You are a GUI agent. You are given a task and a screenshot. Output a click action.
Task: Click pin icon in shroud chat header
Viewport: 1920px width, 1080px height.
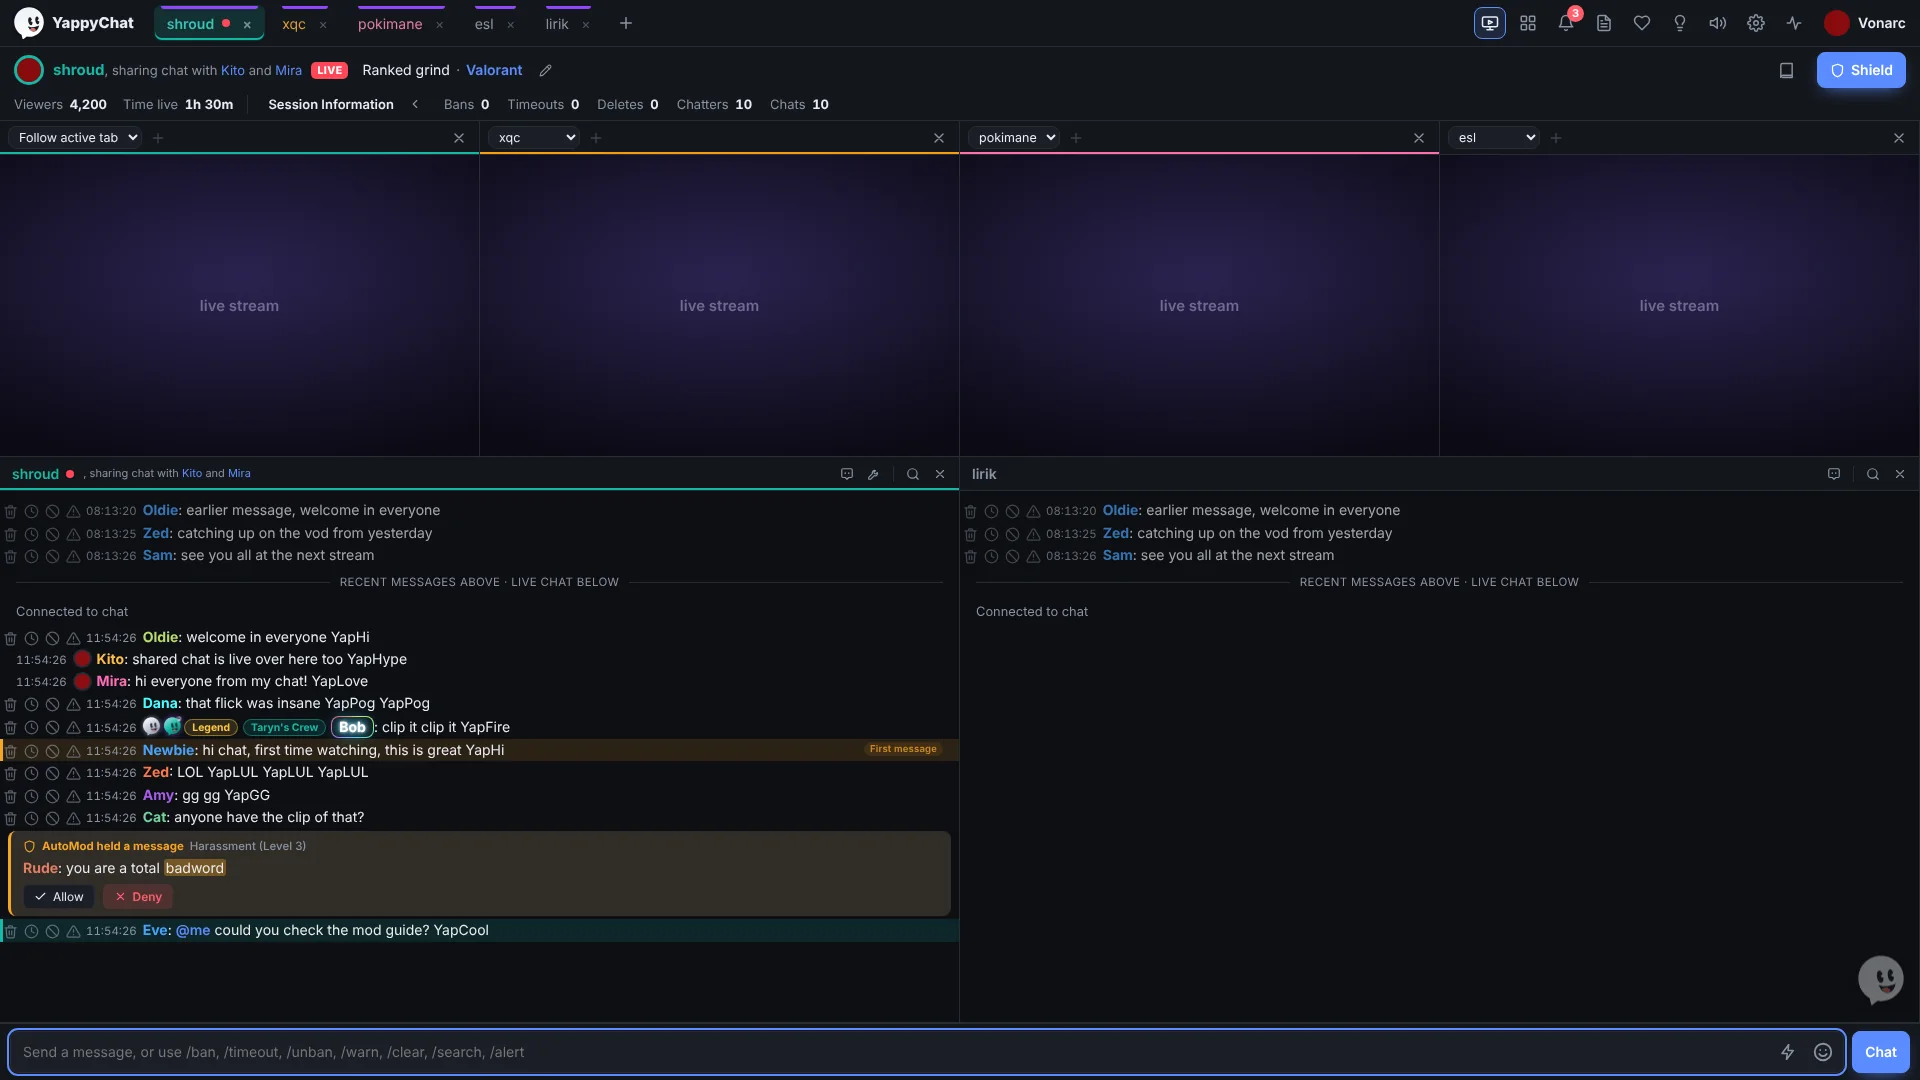coord(873,474)
